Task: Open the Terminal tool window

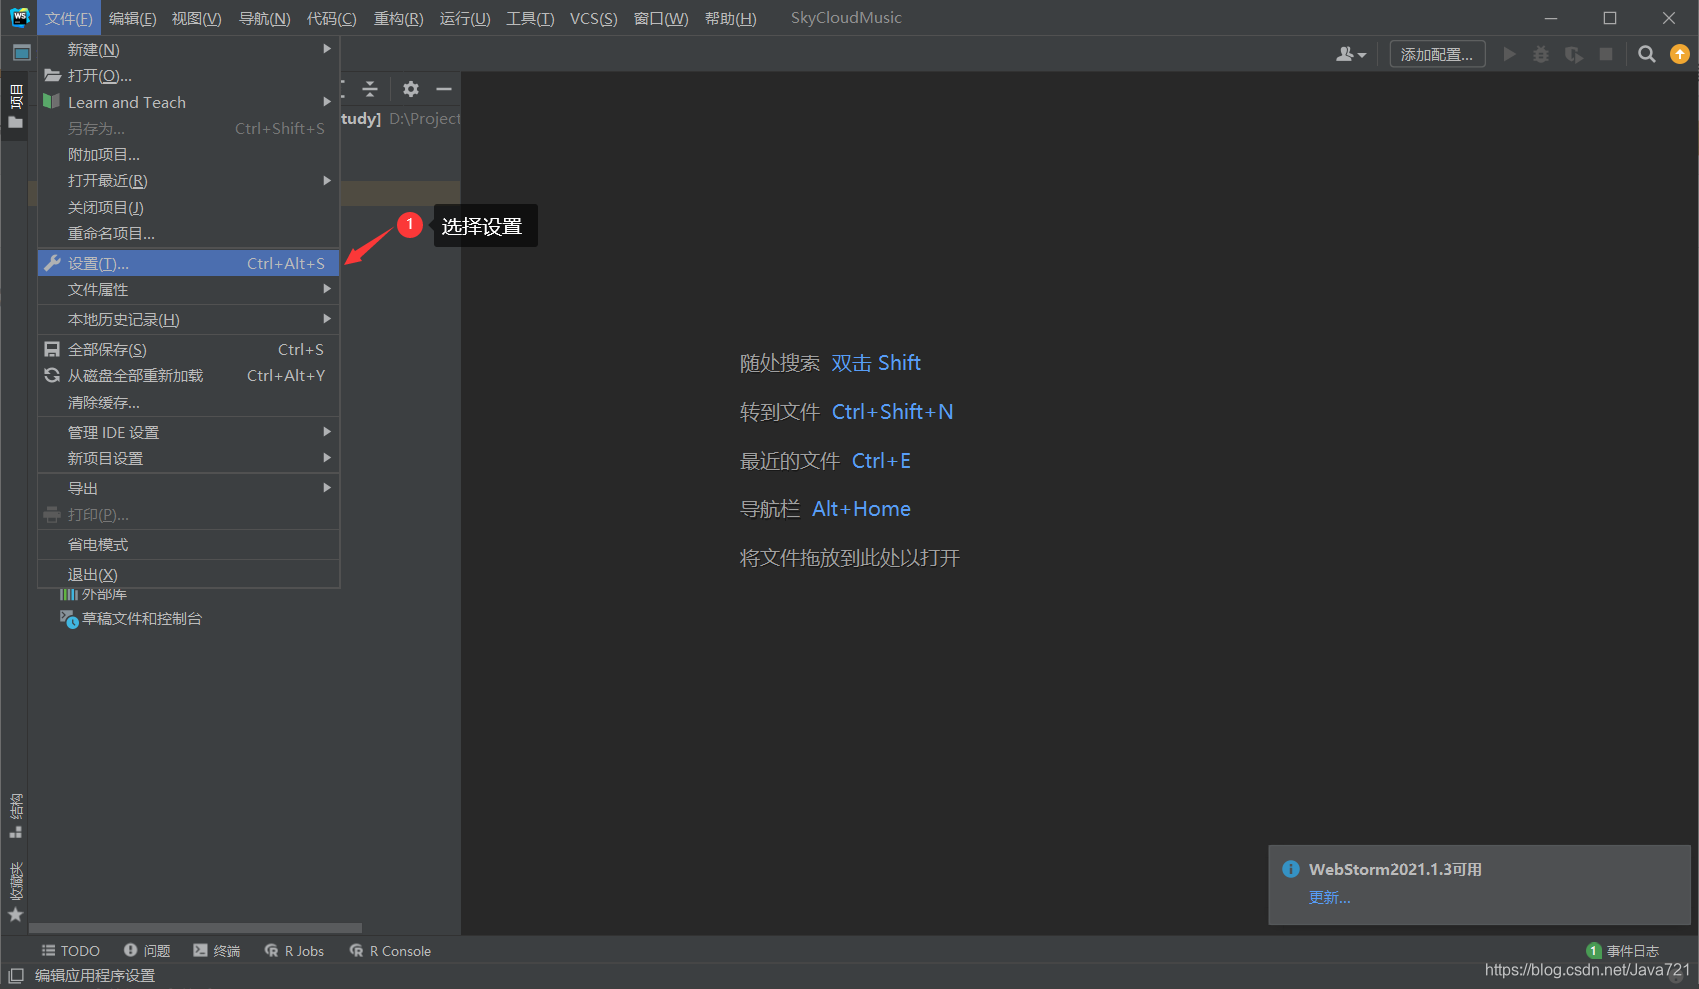Action: pos(217,951)
